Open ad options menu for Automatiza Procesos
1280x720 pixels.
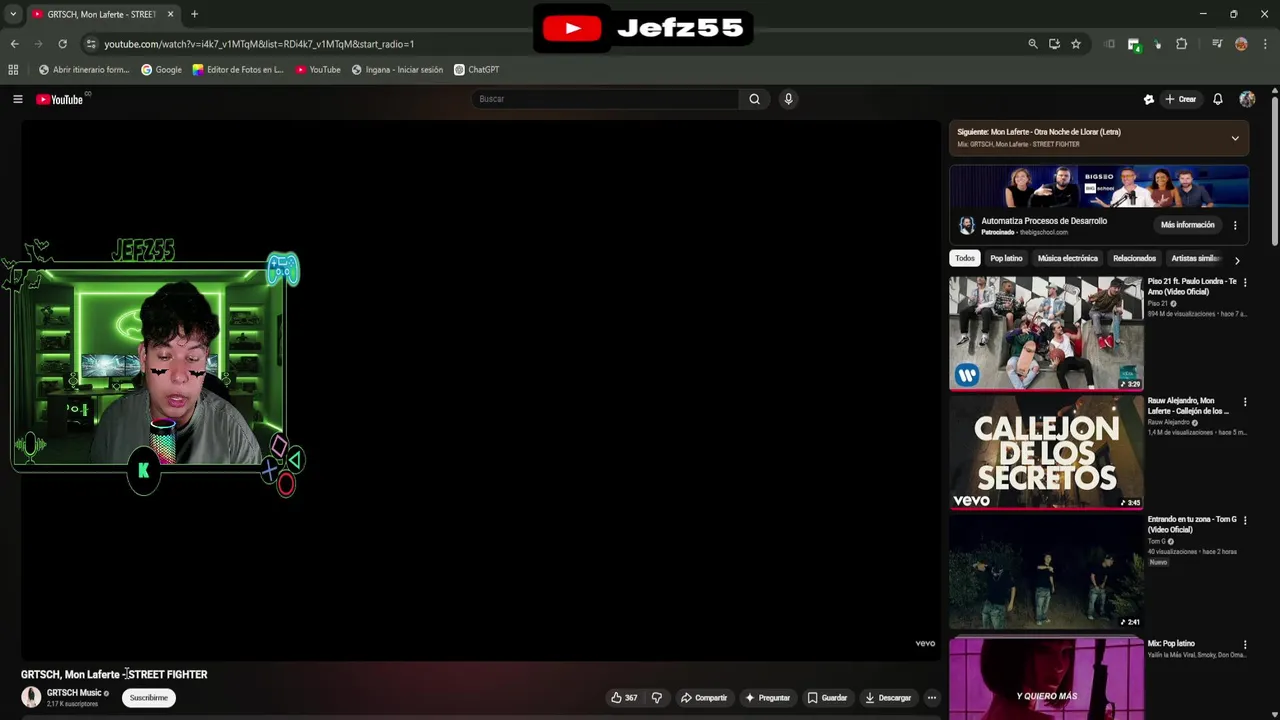pos(1235,225)
